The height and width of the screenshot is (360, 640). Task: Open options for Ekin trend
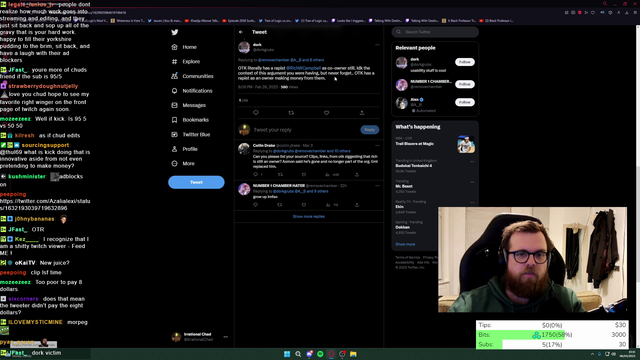click(x=472, y=202)
